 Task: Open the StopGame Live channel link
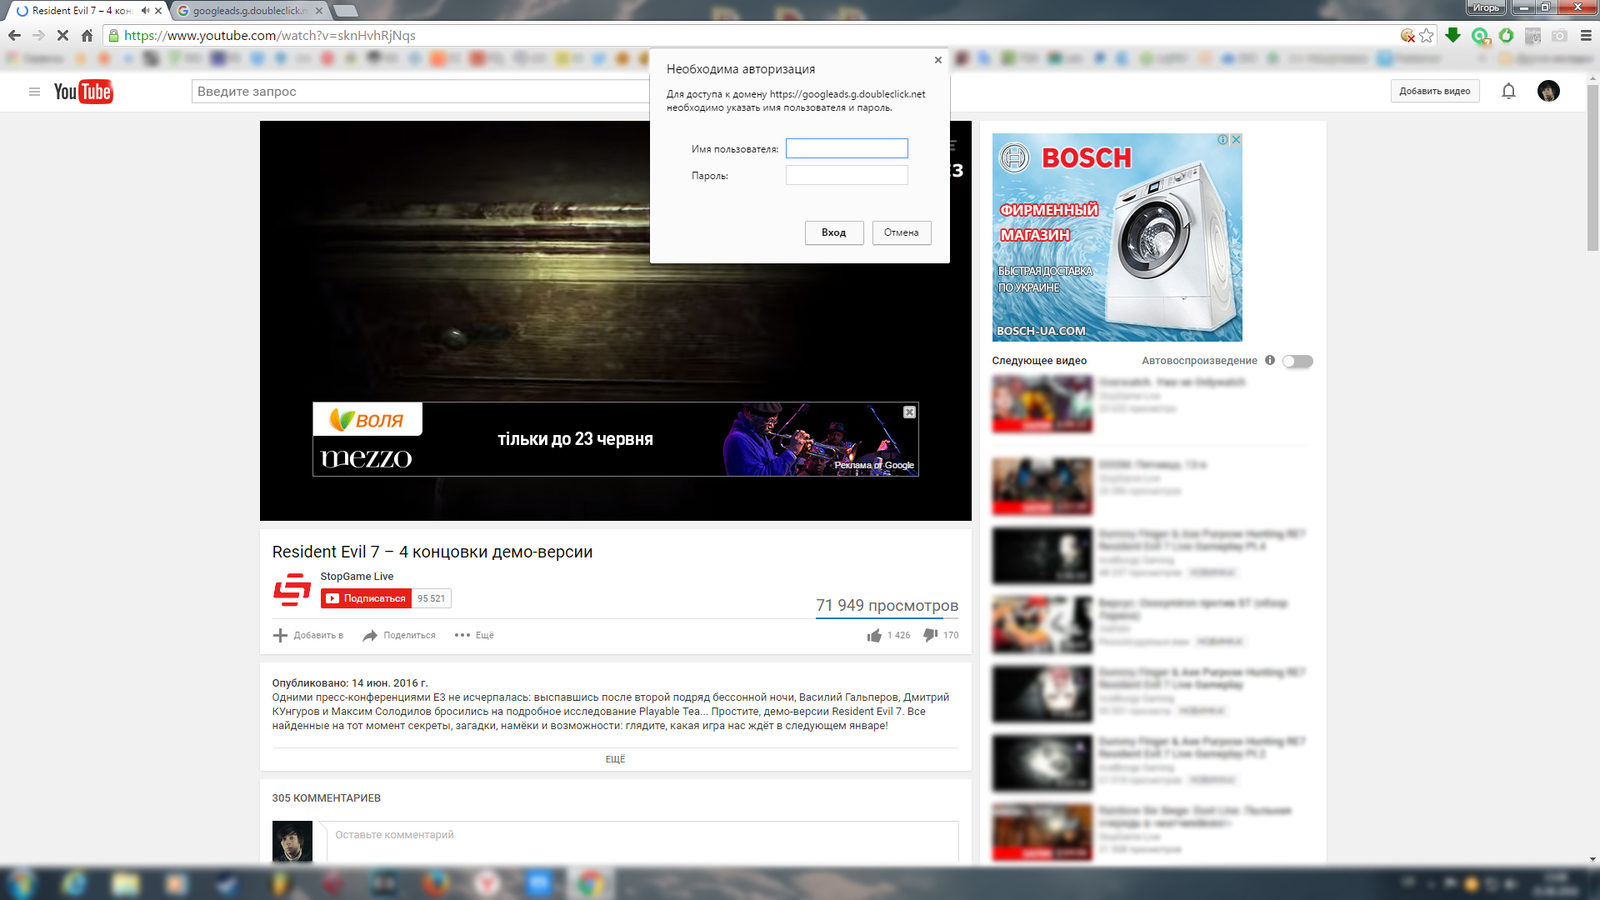(x=357, y=576)
